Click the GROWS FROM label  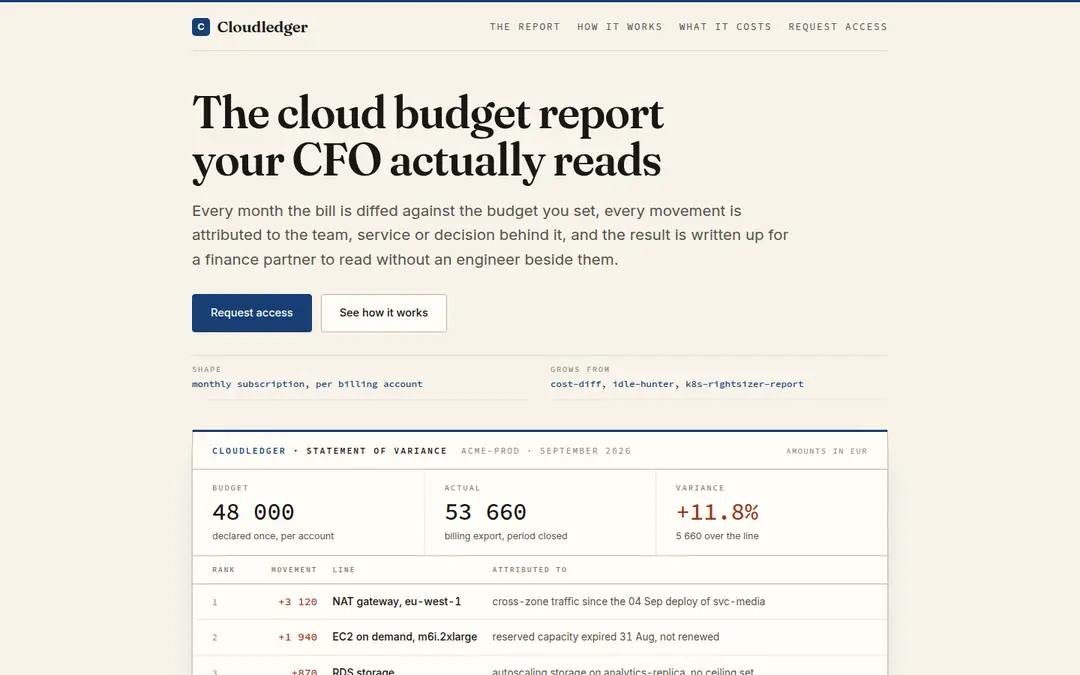click(580, 369)
